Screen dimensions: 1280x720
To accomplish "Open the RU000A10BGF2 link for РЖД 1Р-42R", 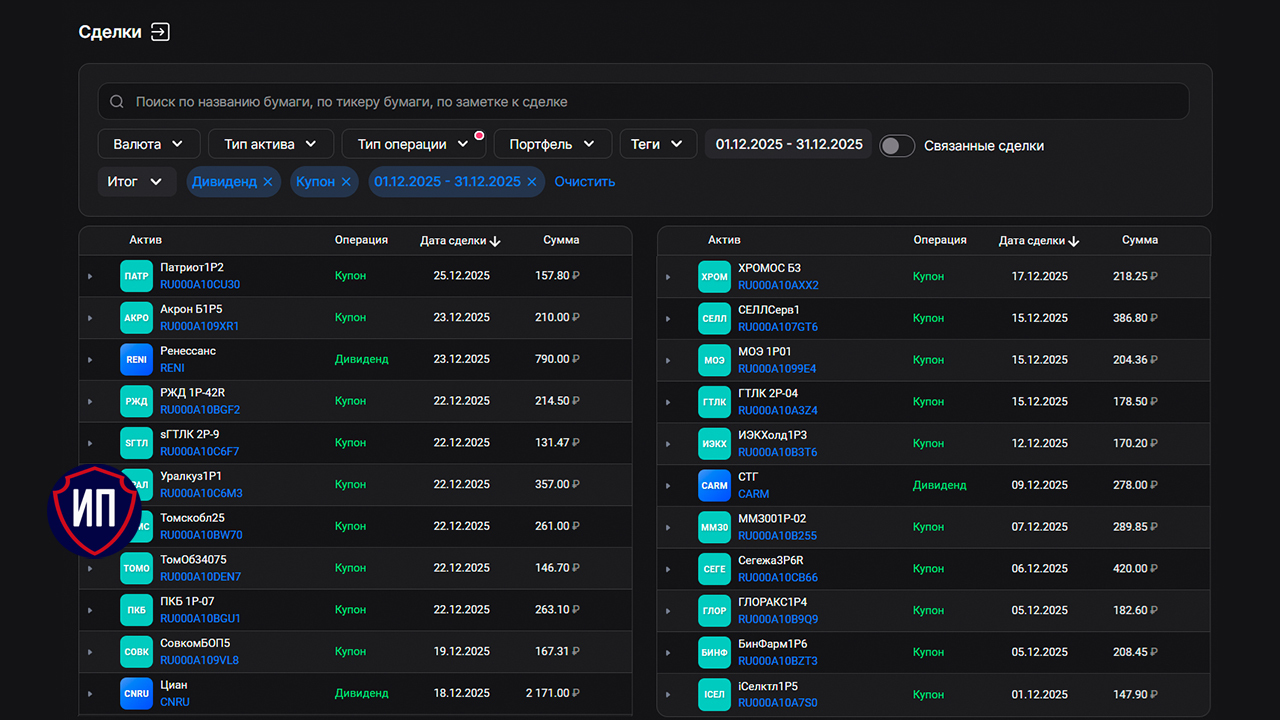I will click(200, 410).
